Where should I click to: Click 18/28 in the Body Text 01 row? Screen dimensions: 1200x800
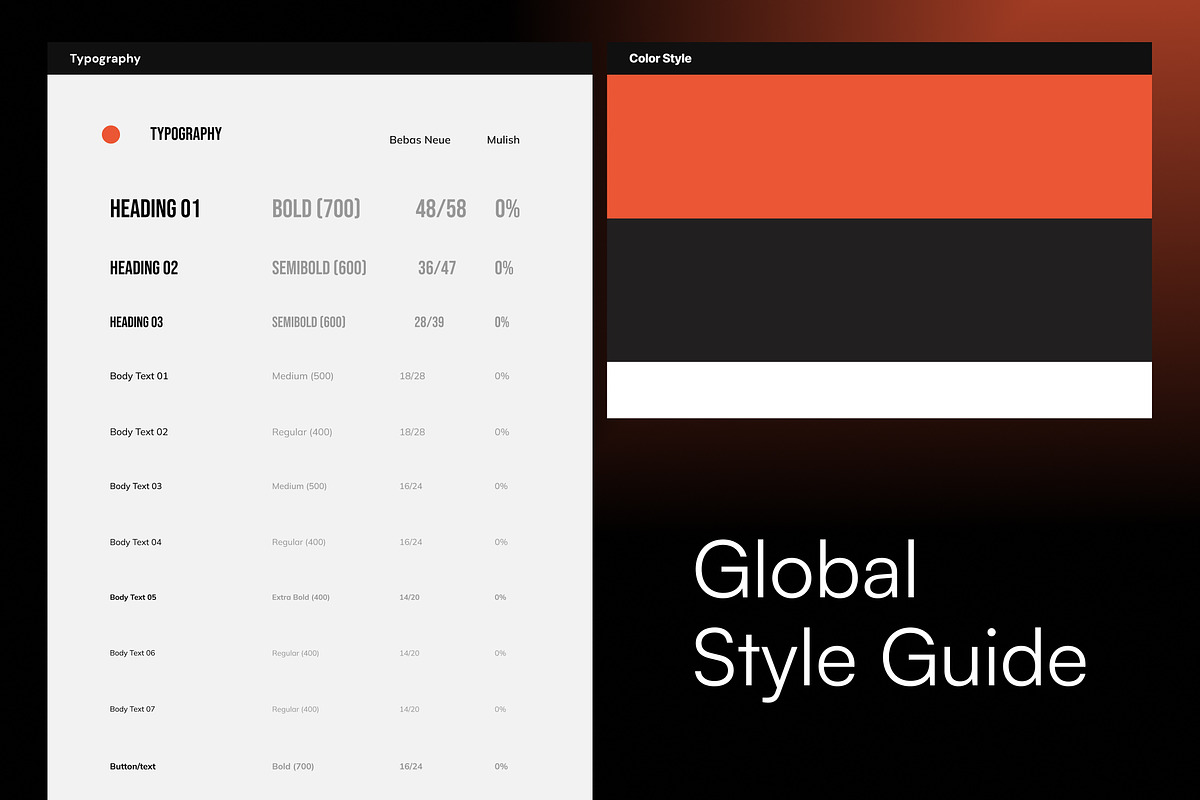[x=412, y=376]
